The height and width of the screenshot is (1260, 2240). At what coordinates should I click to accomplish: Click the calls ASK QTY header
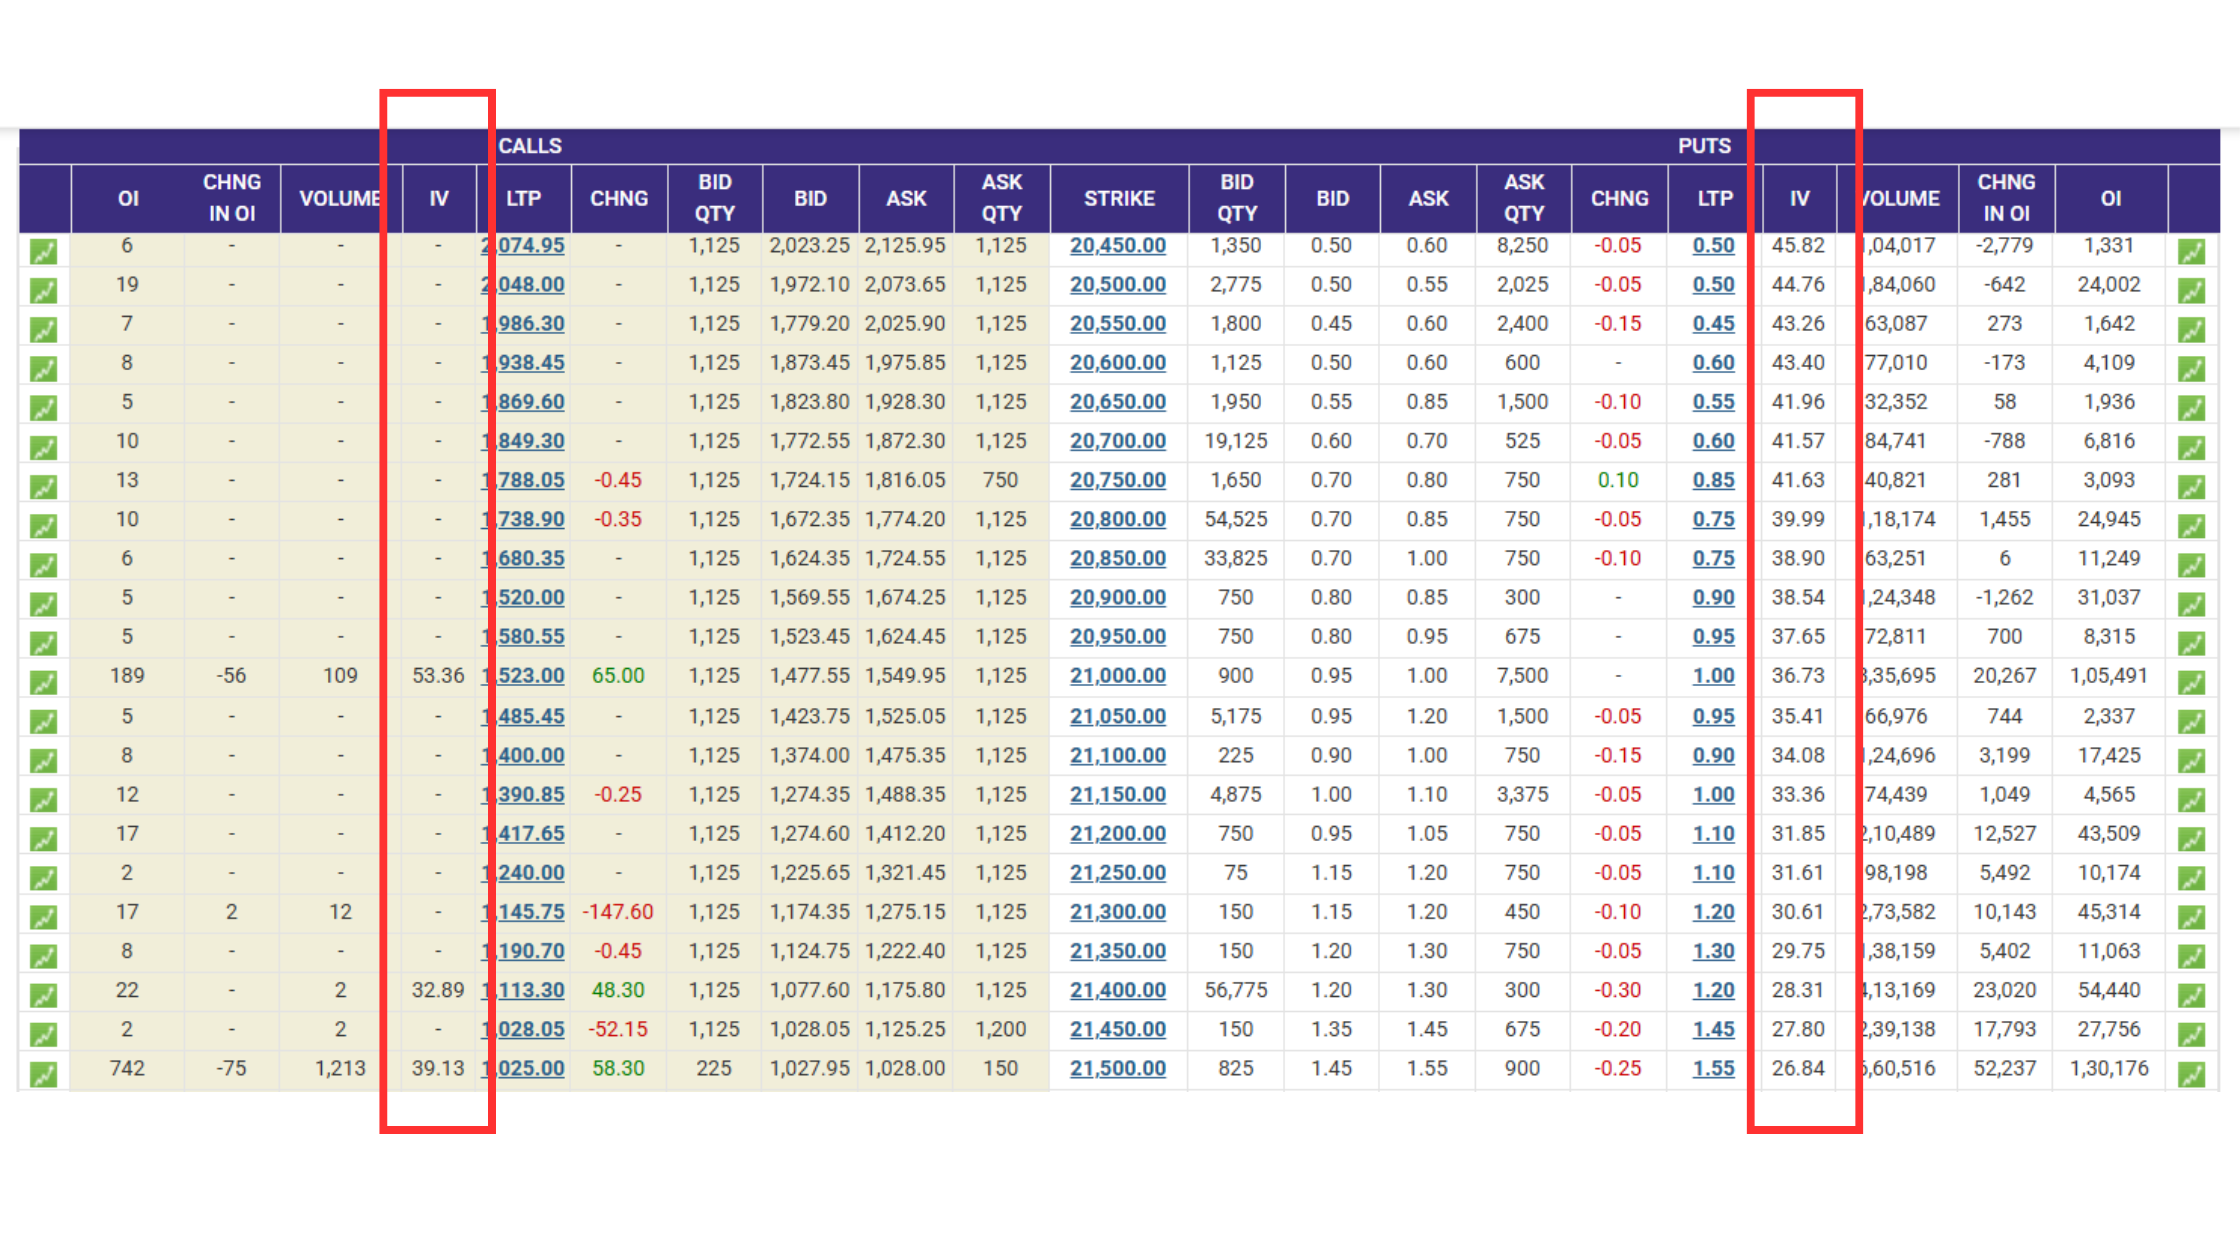pos(1001,198)
